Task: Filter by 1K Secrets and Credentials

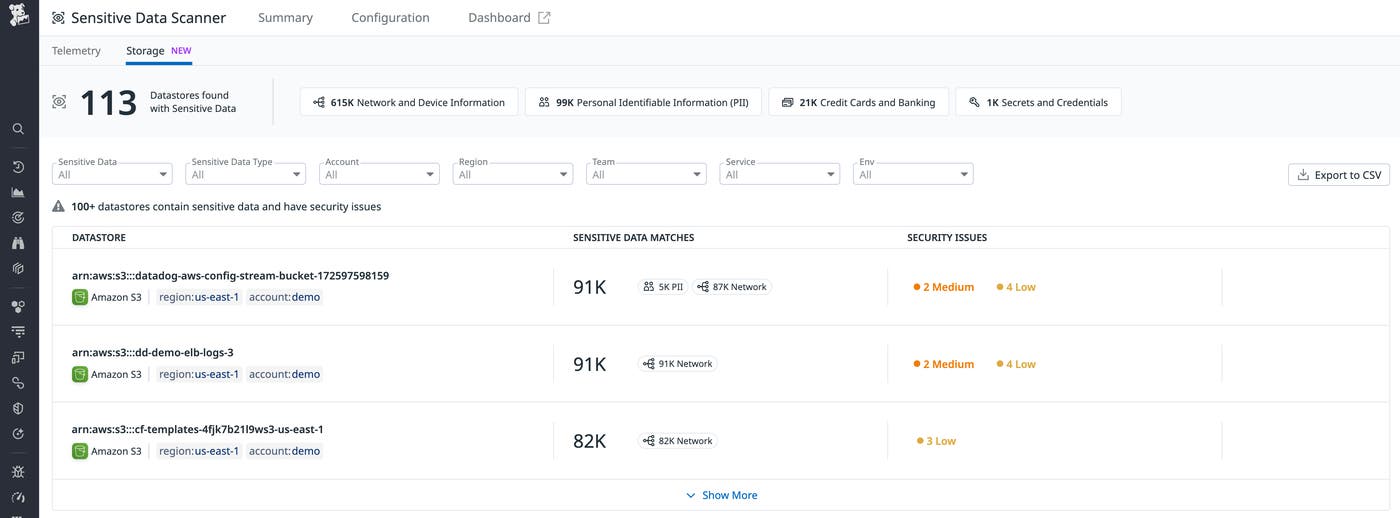Action: 1038,102
